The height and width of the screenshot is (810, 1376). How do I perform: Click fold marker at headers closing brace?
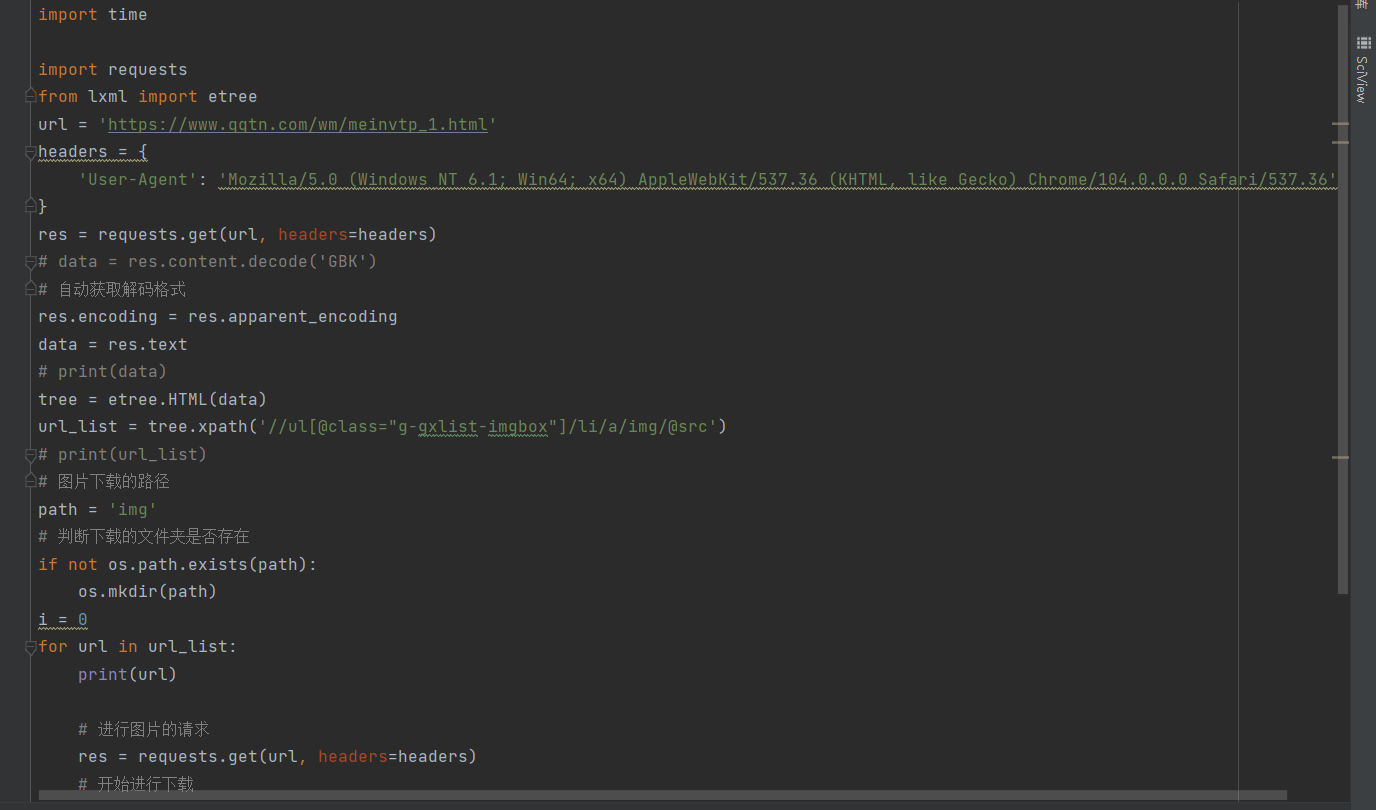[x=31, y=207]
